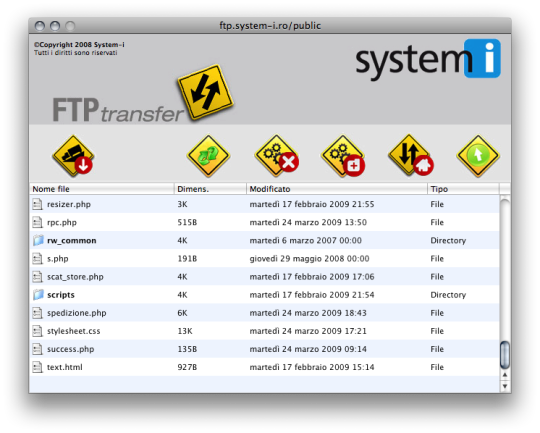The height and width of the screenshot is (433, 540).
Task: Click file icon beside resizer.php
Action: point(37,204)
